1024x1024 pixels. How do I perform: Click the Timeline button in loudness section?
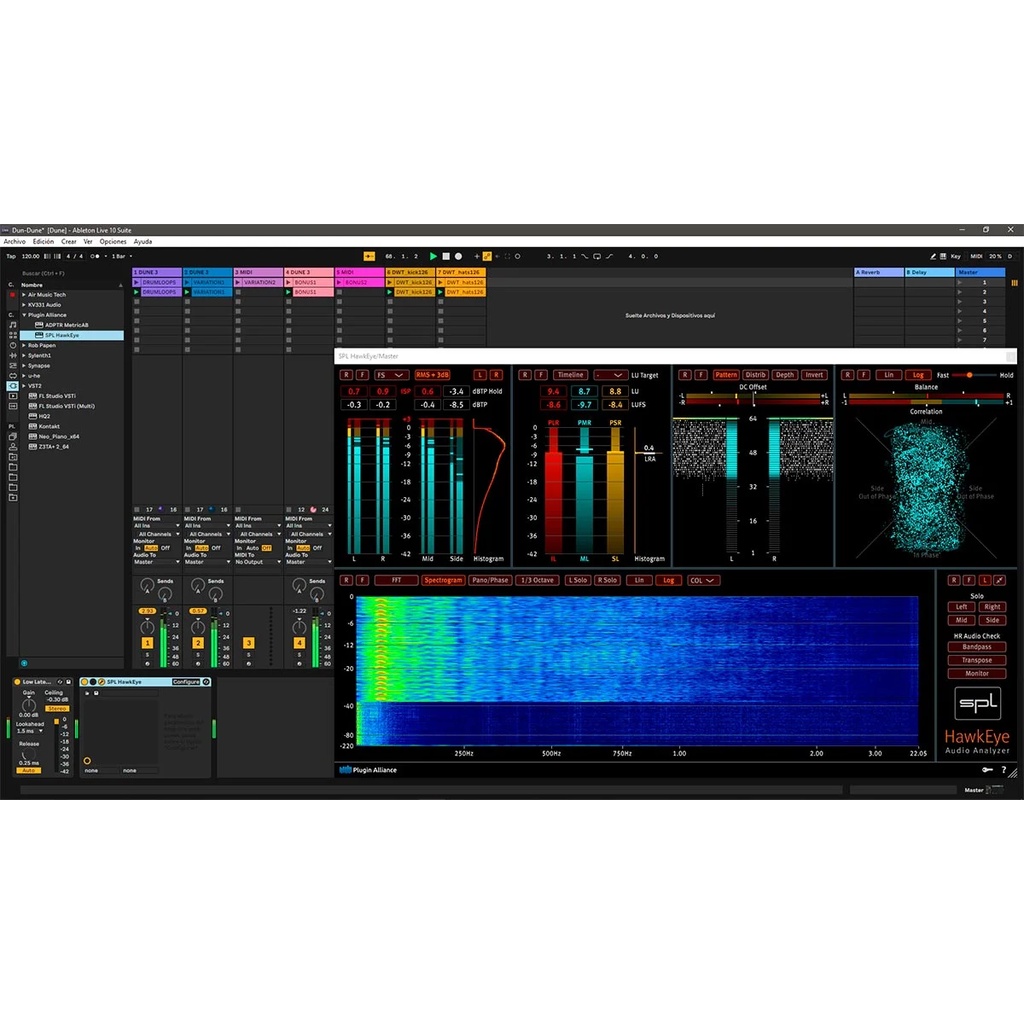[570, 375]
